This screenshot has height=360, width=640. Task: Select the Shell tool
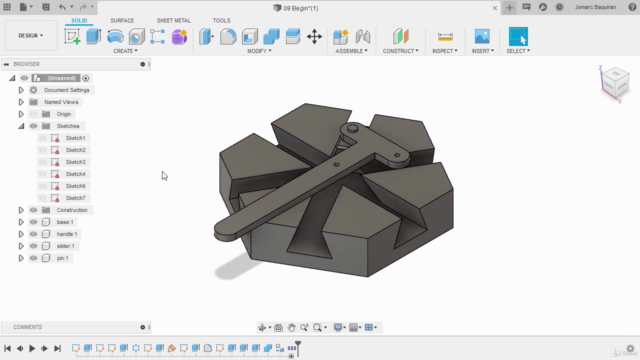[250, 37]
